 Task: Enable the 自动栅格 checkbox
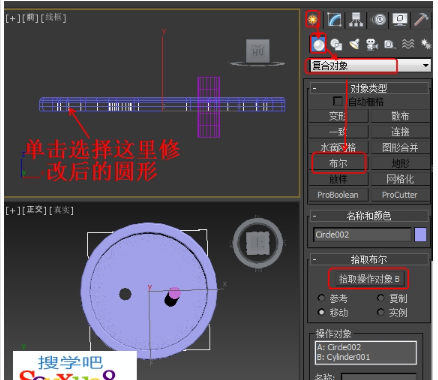pyautogui.click(x=337, y=101)
